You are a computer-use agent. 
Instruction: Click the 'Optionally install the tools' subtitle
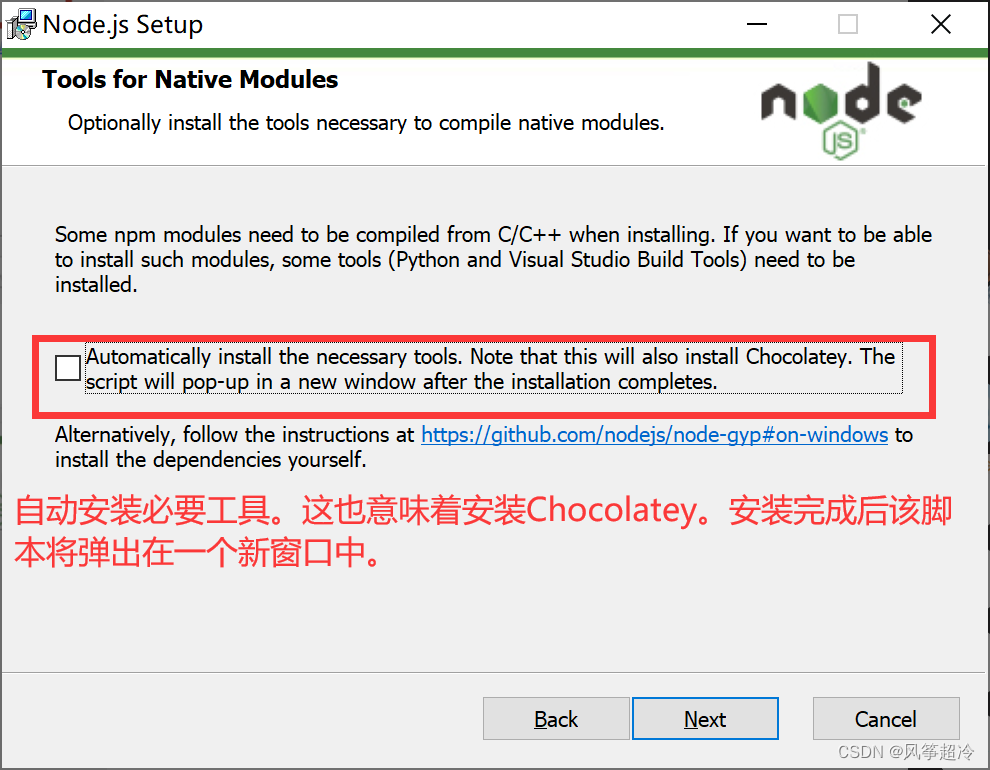point(366,123)
